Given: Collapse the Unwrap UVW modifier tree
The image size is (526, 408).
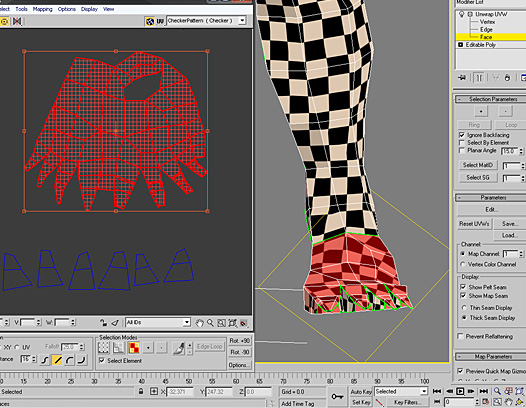Looking at the screenshot, I should pyautogui.click(x=470, y=14).
